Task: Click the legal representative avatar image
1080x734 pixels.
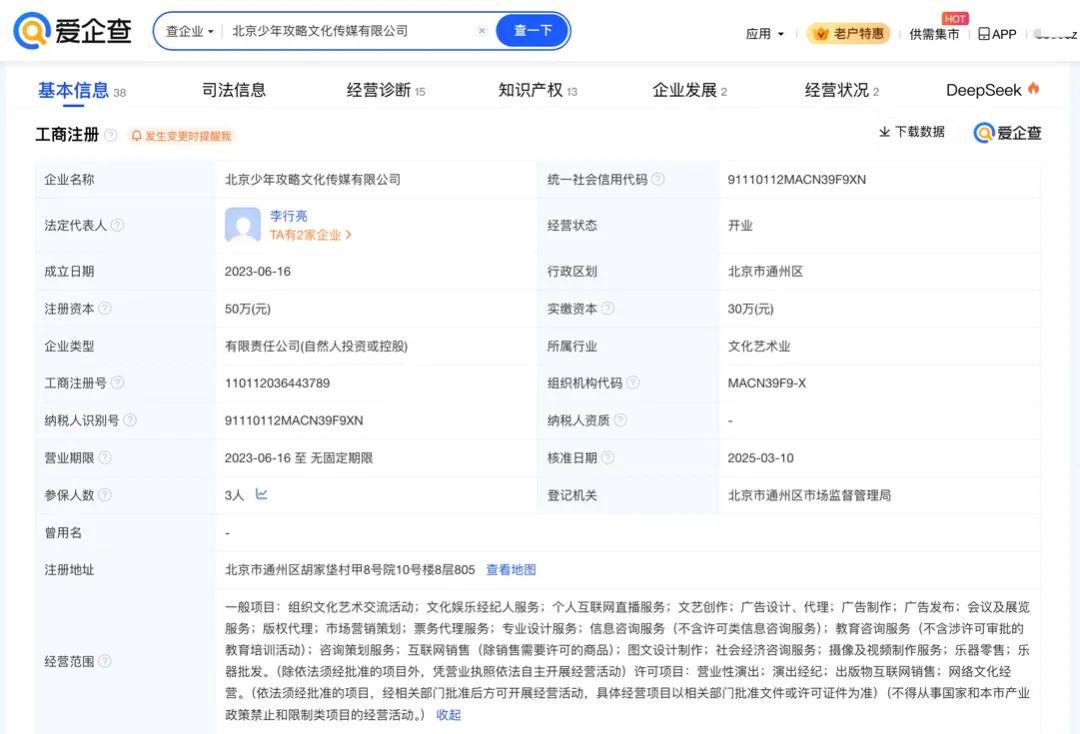Action: tap(242, 225)
